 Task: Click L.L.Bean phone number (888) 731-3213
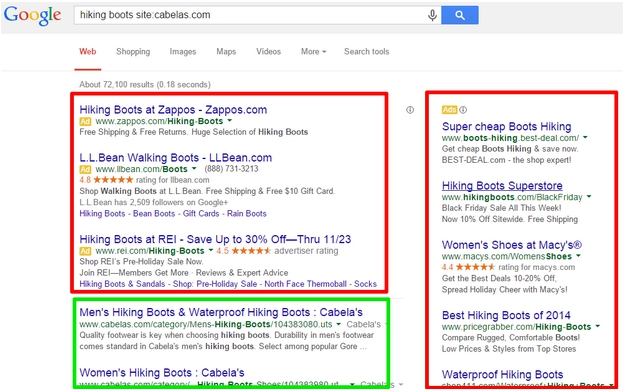coord(231,168)
